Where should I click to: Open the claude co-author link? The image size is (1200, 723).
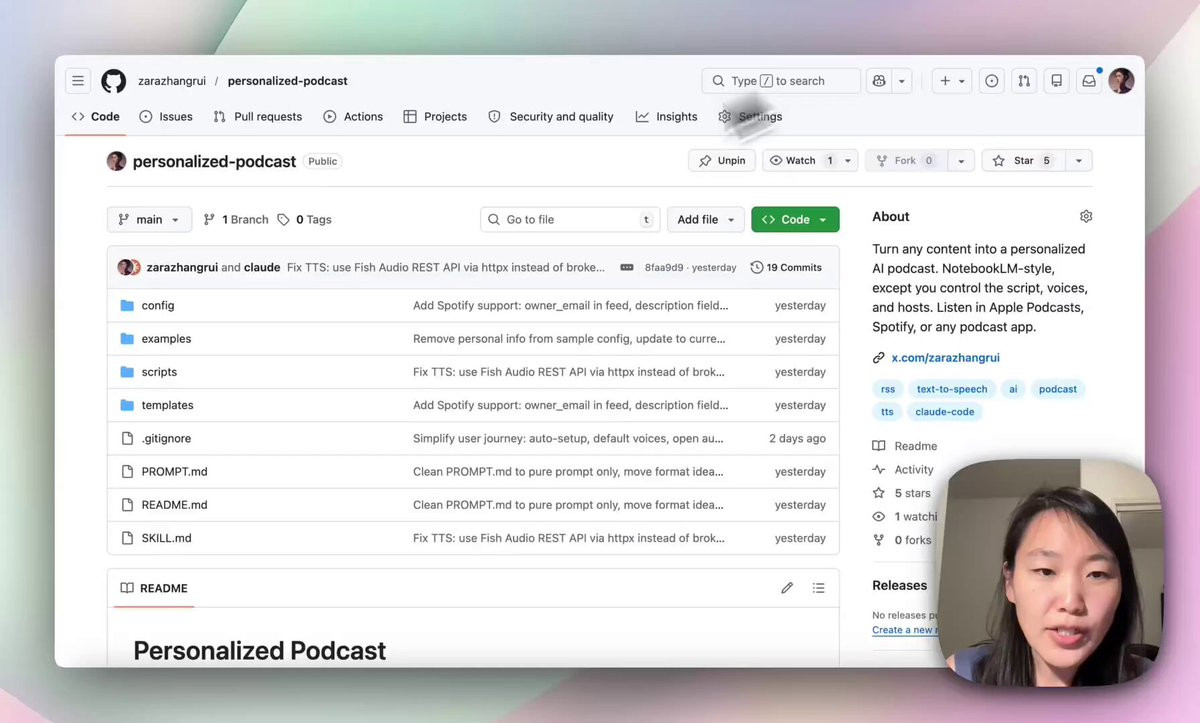pyautogui.click(x=262, y=268)
